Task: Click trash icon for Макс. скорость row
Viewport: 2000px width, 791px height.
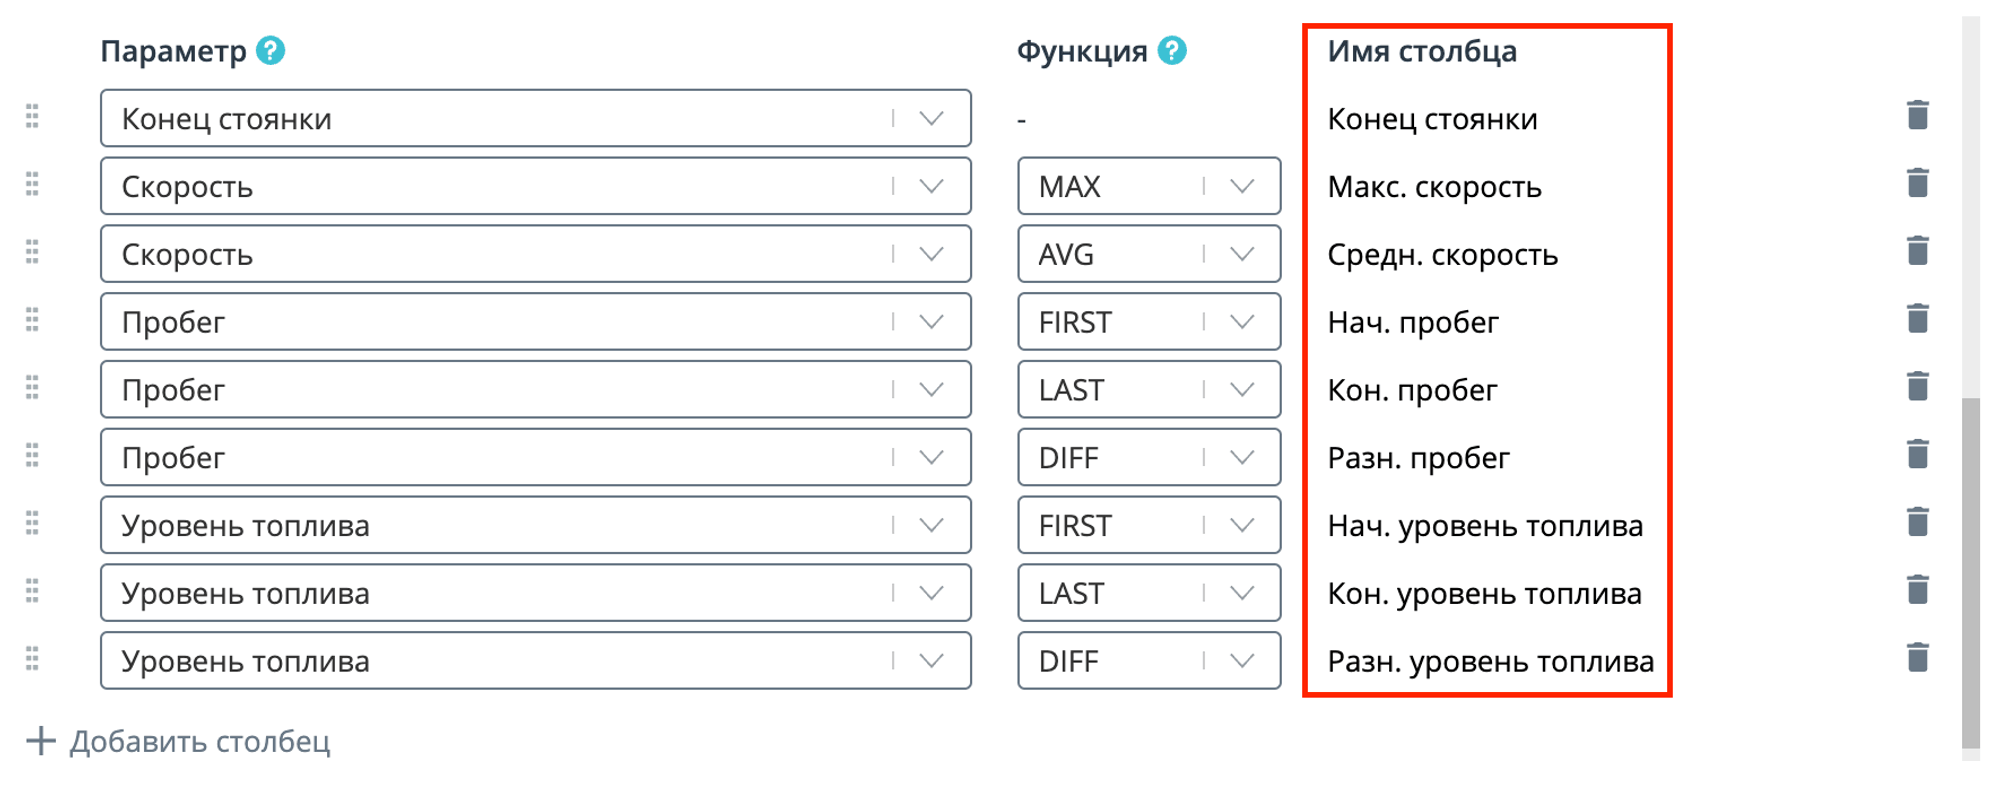Action: point(1917,184)
